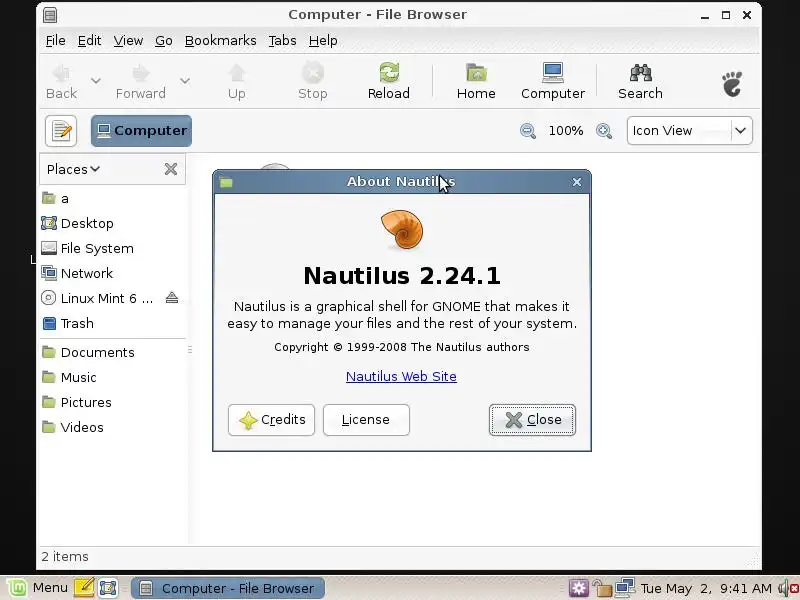
Task: Open the Places sidebar chooser dropdown
Action: [x=73, y=169]
